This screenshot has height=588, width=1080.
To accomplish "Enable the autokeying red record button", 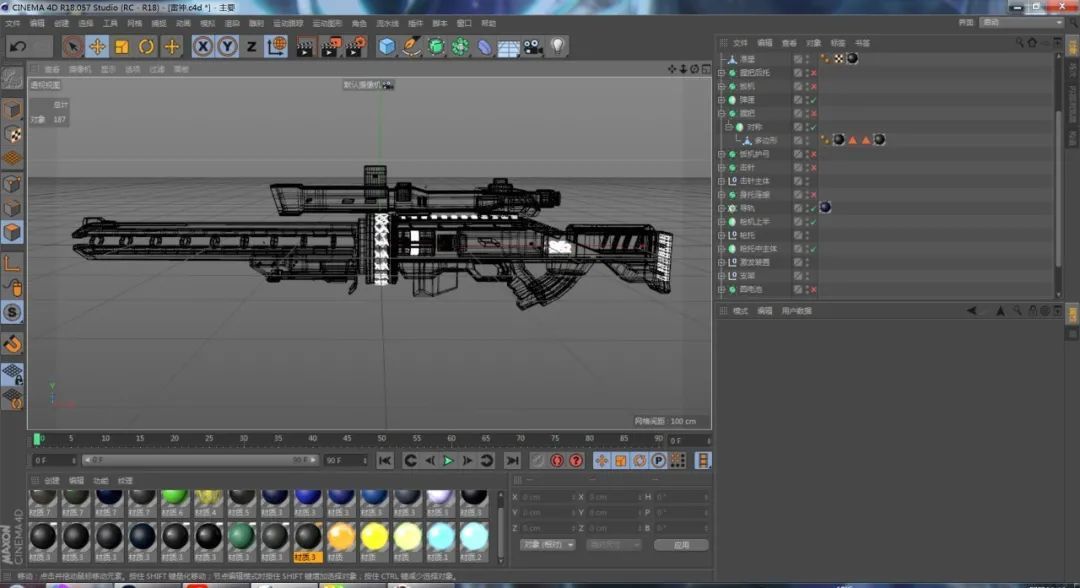I will (x=557, y=460).
